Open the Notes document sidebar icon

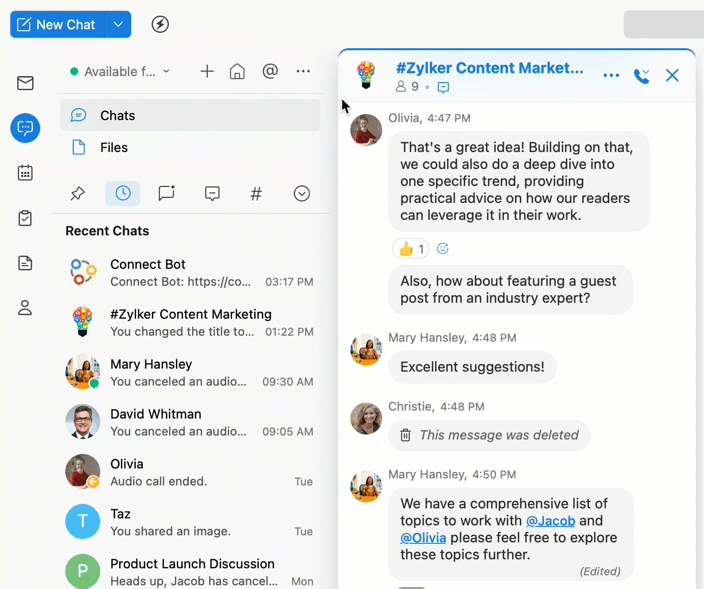tap(25, 263)
